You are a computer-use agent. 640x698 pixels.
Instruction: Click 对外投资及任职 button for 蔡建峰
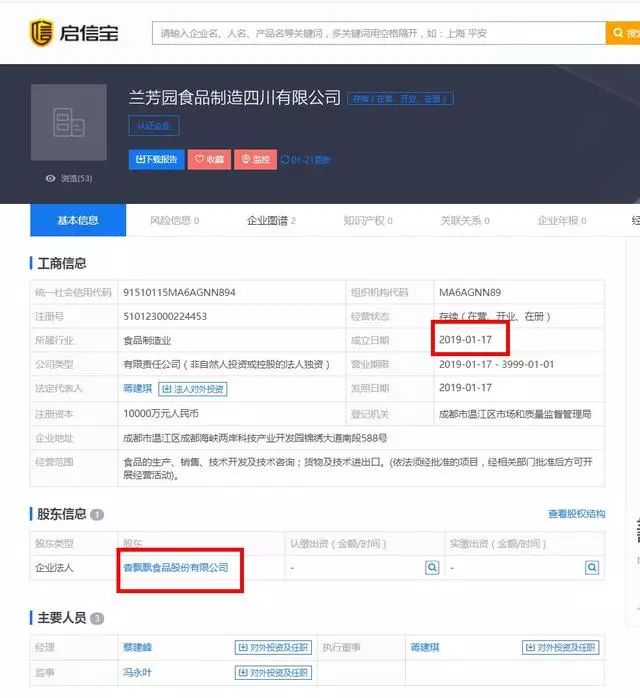(273, 647)
